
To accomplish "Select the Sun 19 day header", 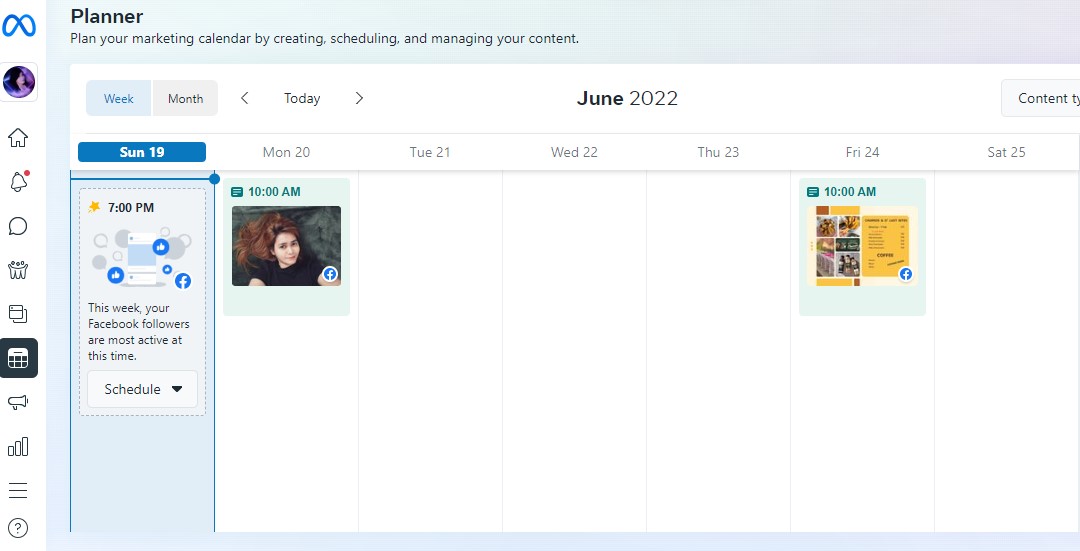I will (142, 152).
